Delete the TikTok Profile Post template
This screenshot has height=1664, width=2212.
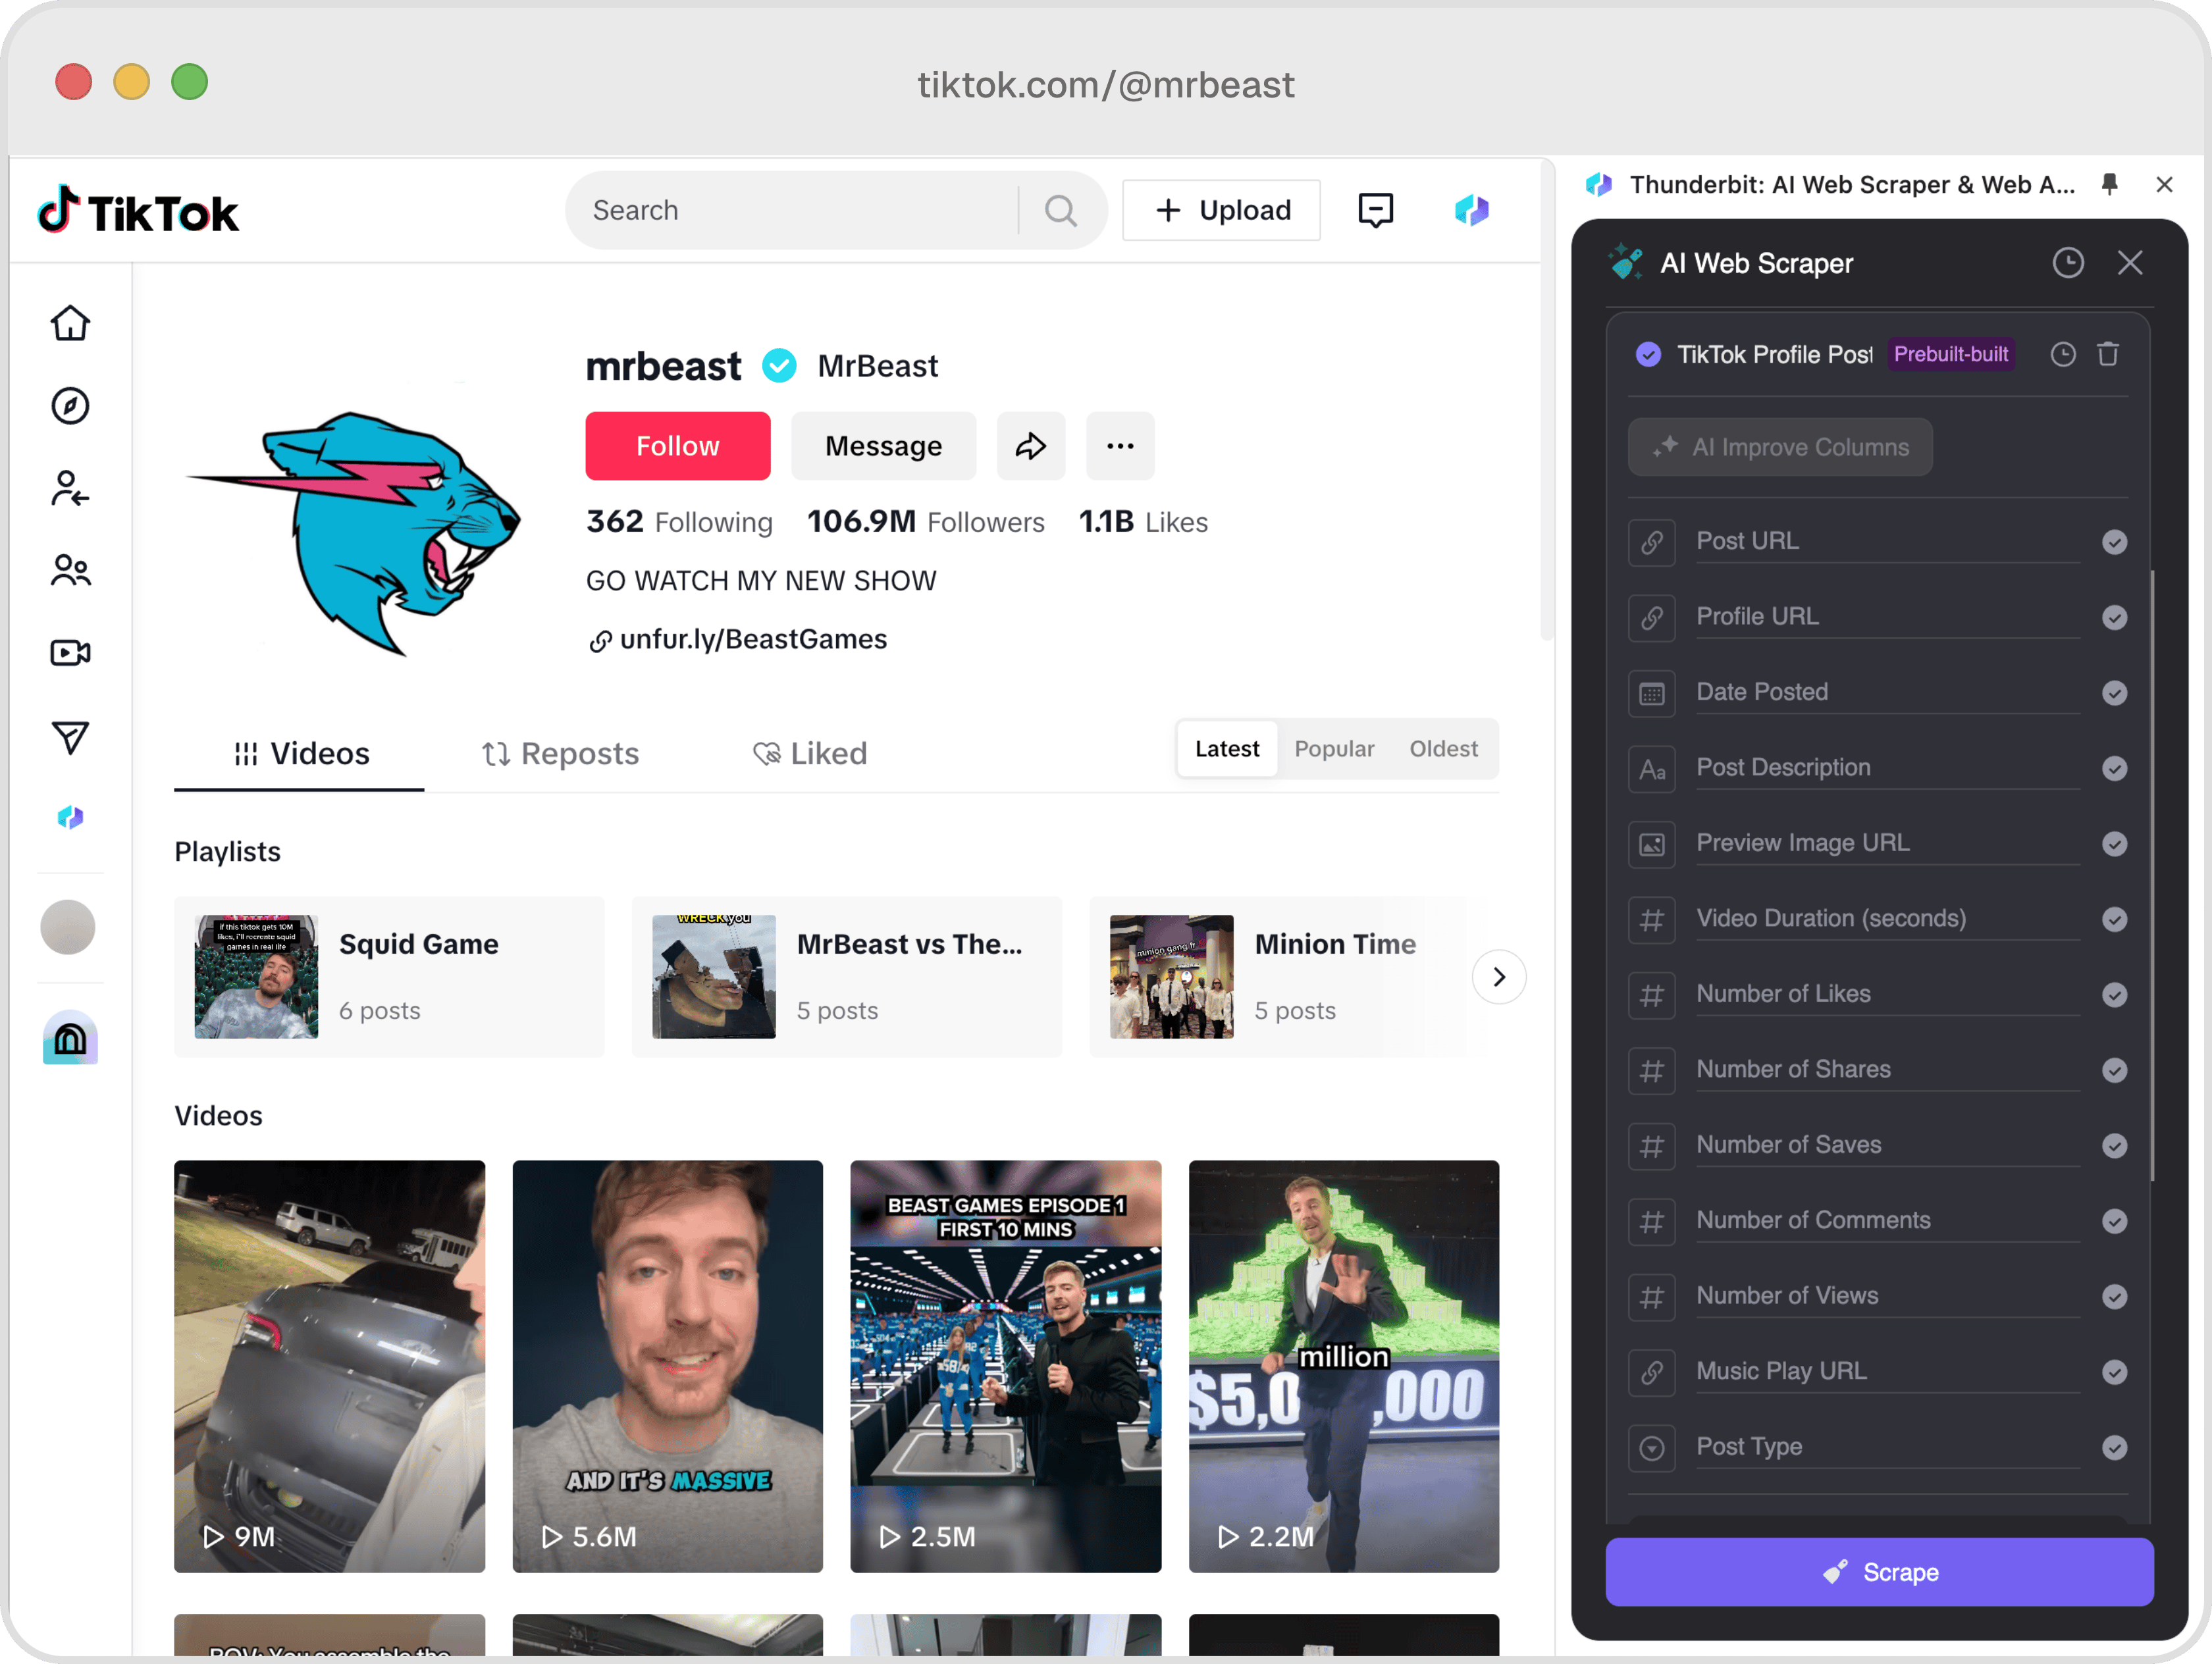click(x=2108, y=354)
